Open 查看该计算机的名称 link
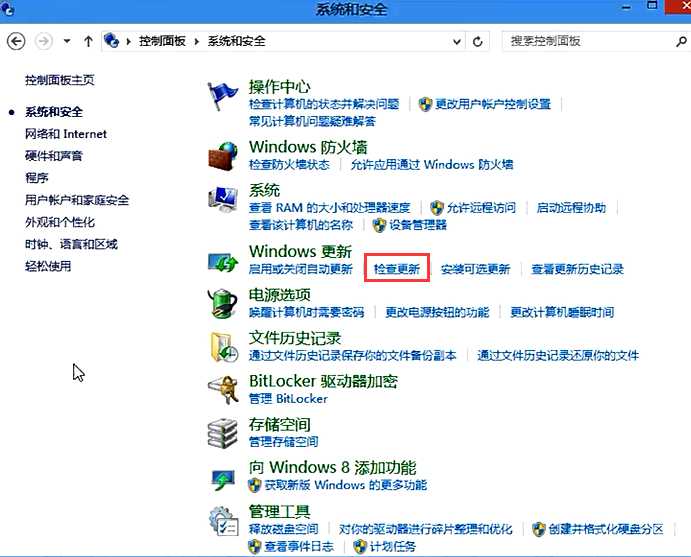The width and height of the screenshot is (691, 557). coord(301,225)
